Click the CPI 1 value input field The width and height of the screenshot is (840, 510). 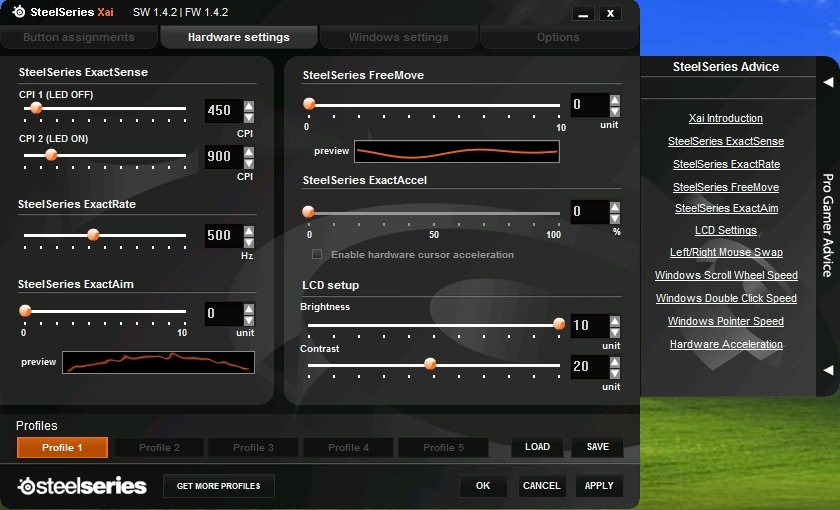[222, 111]
